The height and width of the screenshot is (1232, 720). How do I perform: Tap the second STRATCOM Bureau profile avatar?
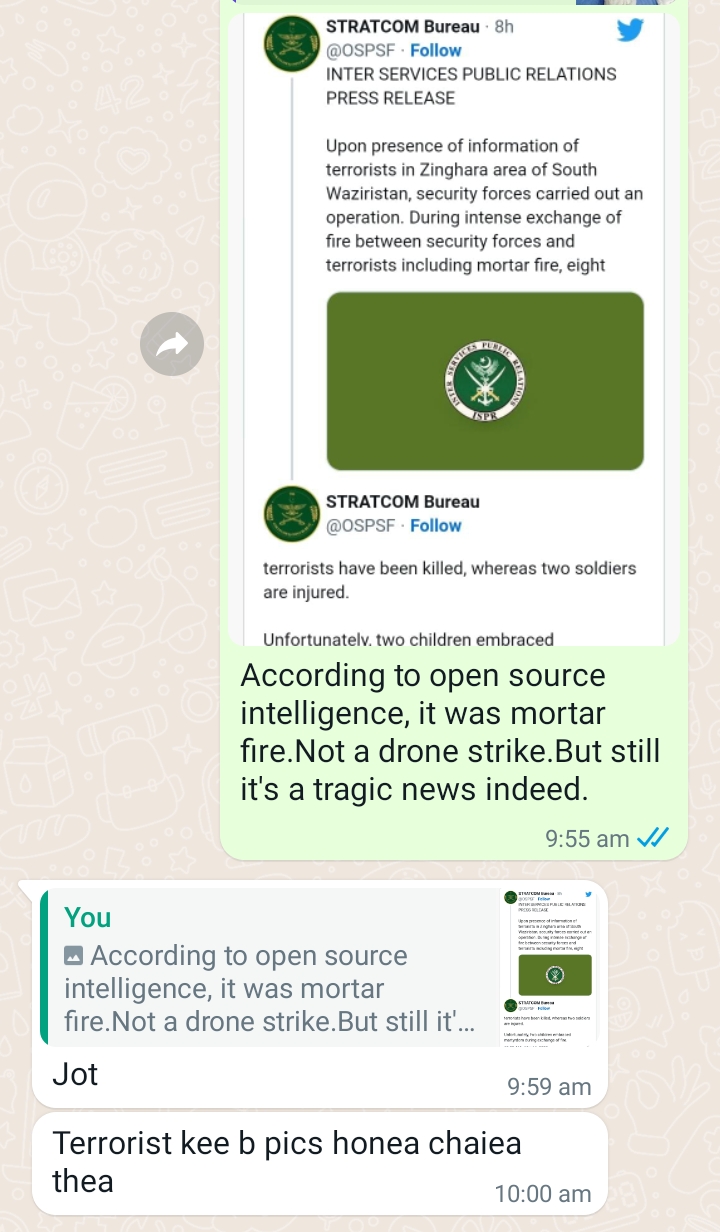coord(291,514)
